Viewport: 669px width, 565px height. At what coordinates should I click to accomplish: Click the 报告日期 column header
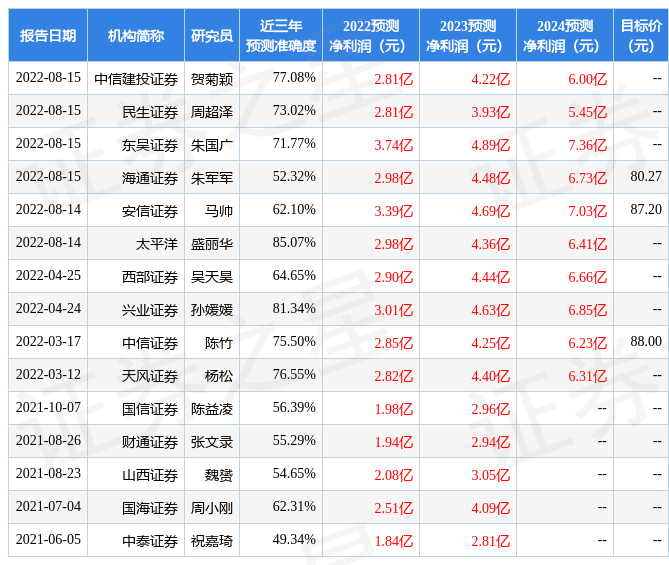(x=48, y=35)
